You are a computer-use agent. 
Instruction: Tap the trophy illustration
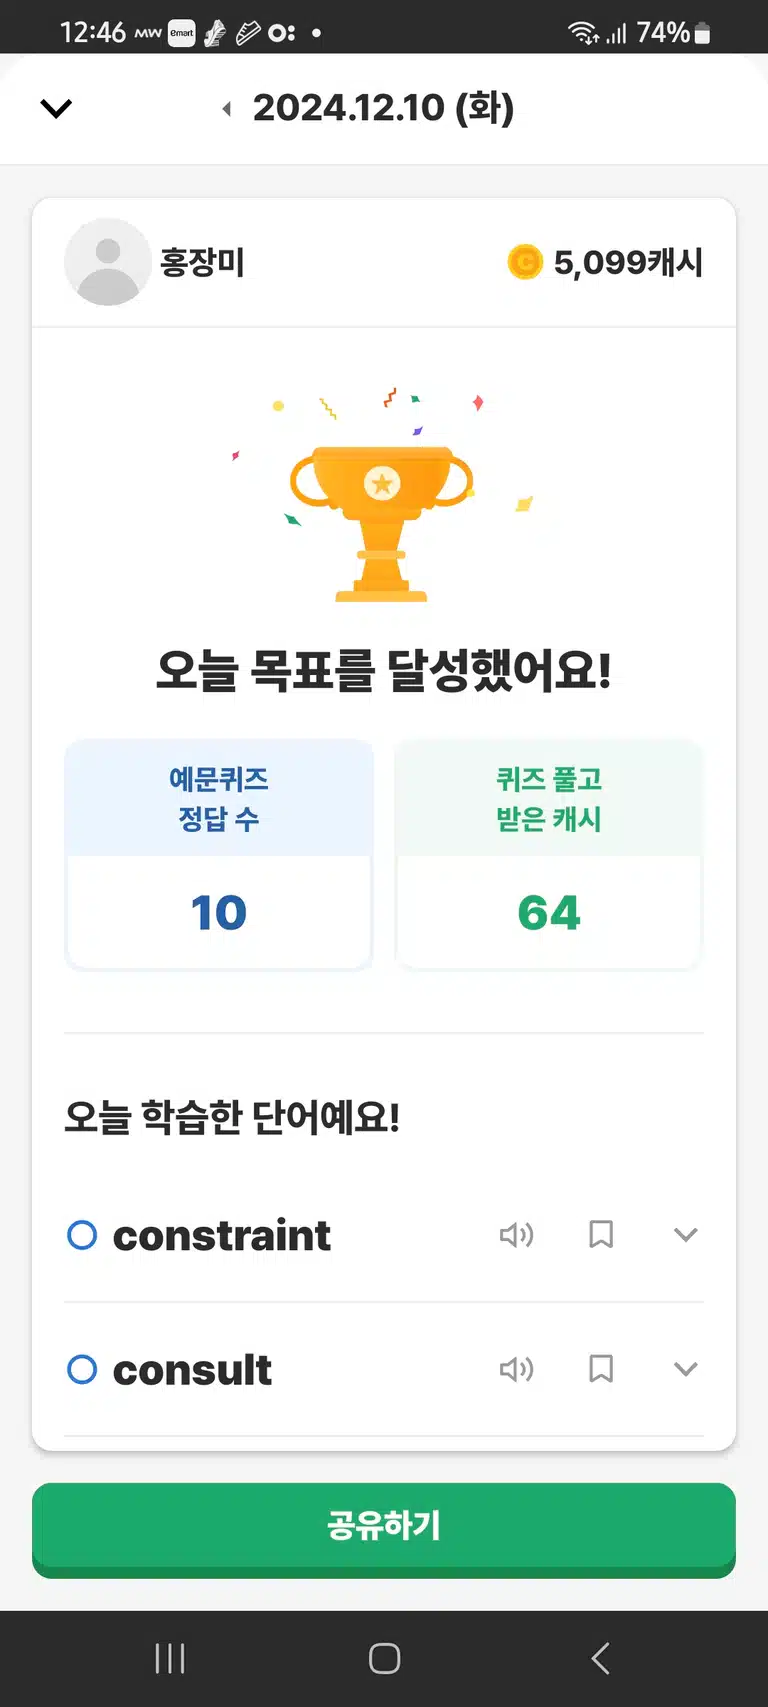pos(381,522)
